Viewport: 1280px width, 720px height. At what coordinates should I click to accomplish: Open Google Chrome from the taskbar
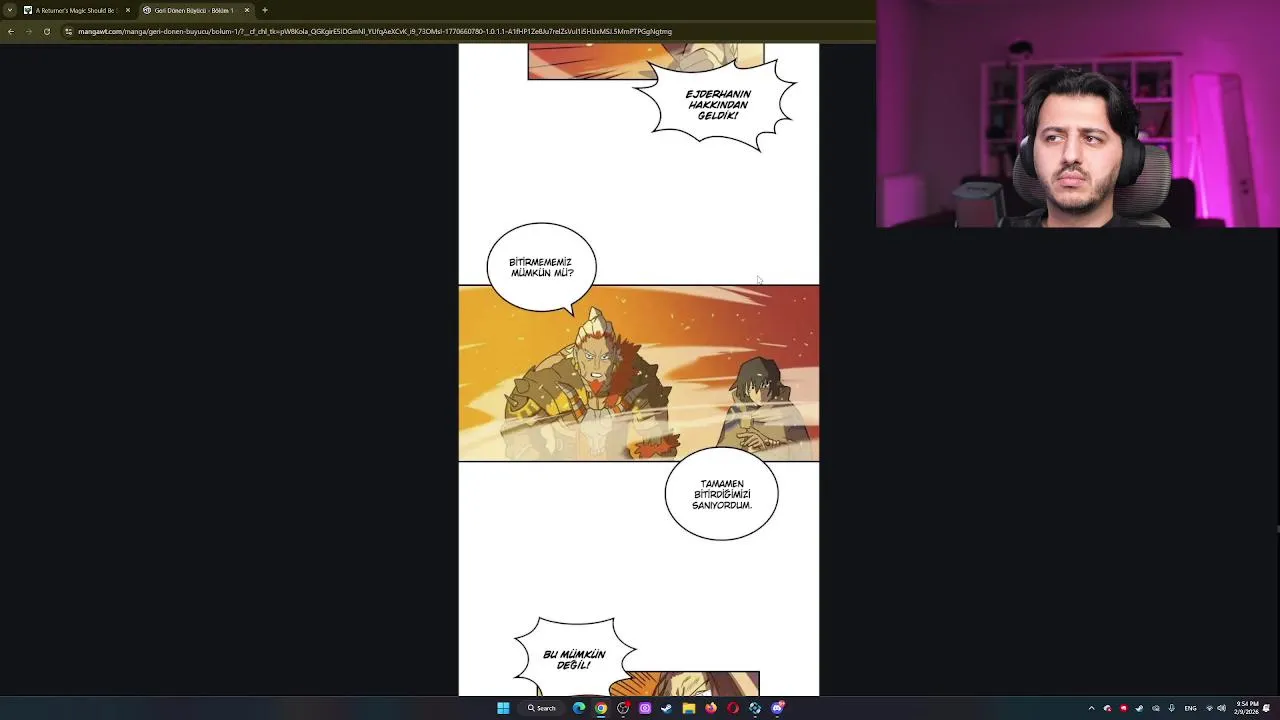coord(601,708)
